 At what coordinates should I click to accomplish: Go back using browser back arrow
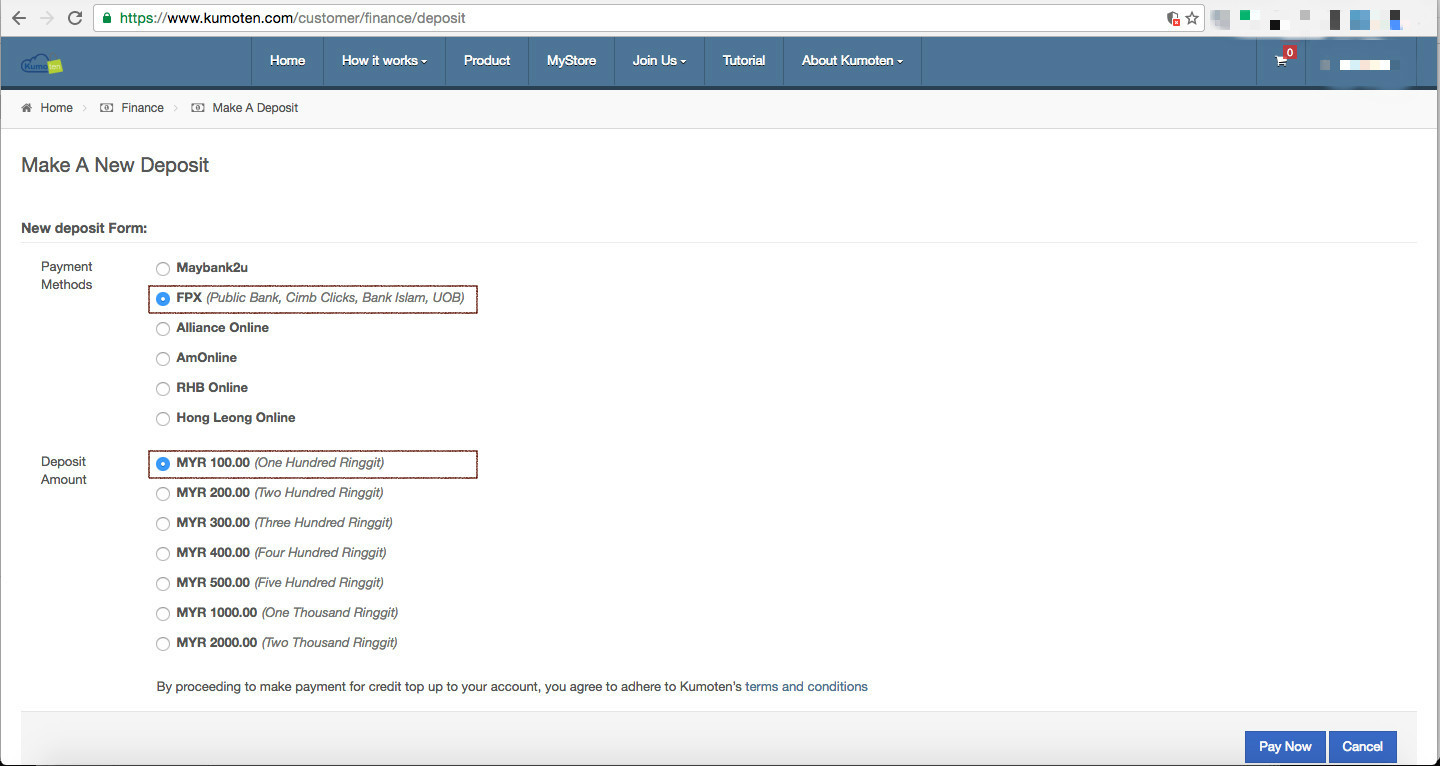pos(19,18)
